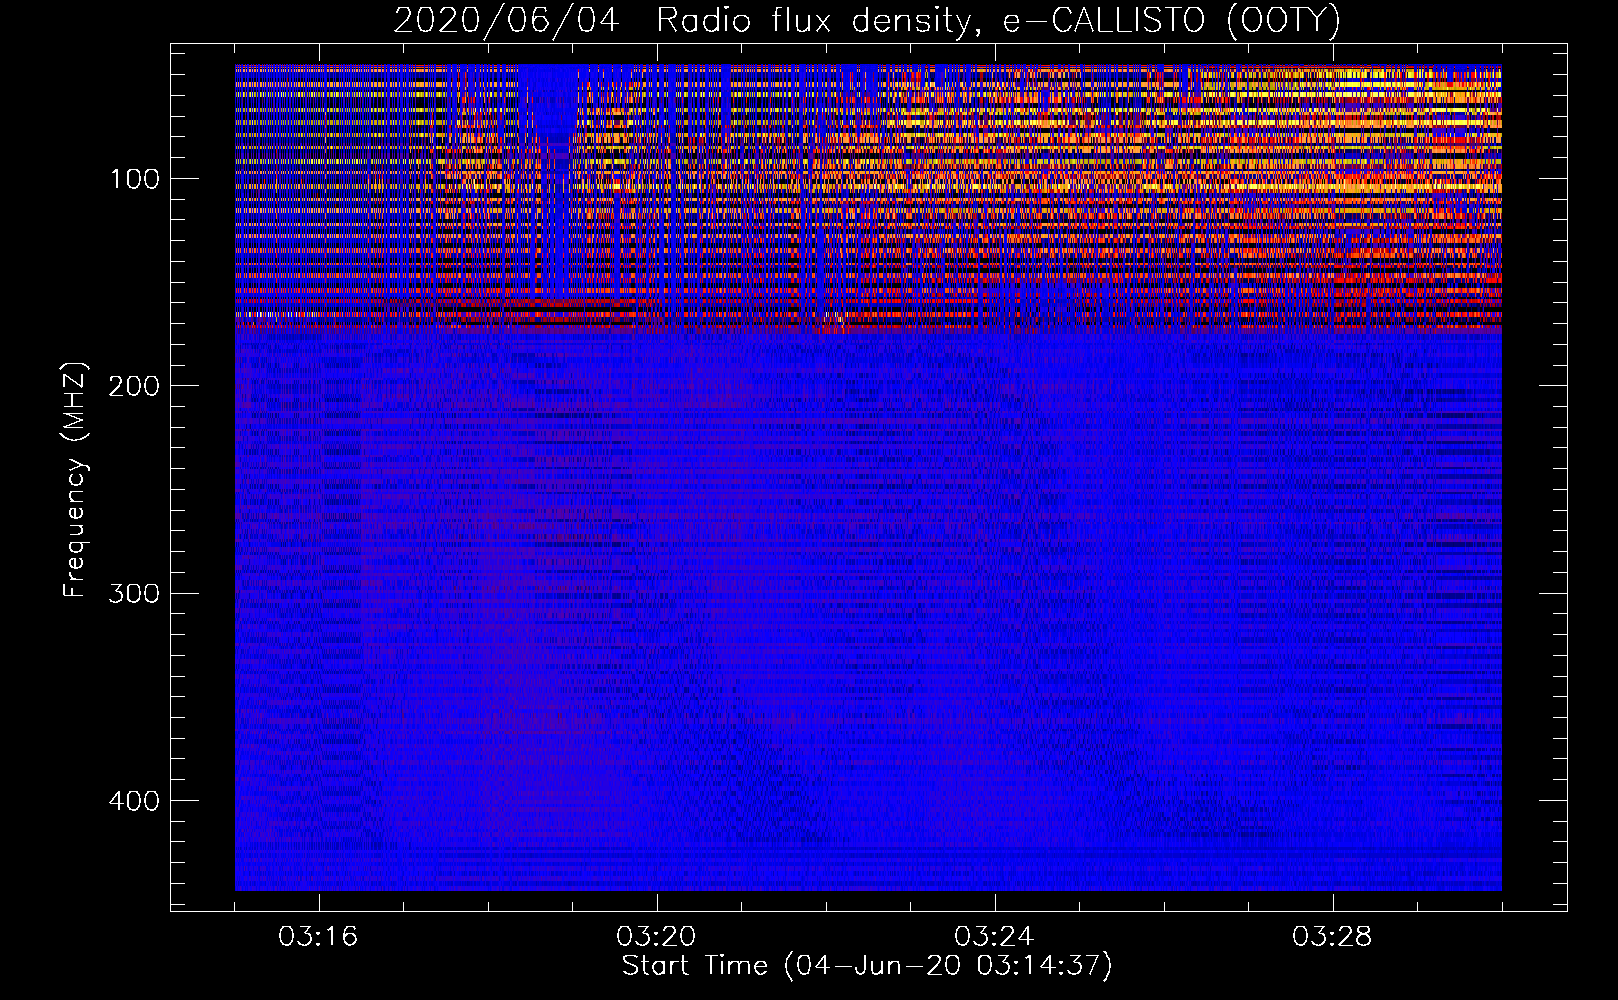Click the '200' frequency tick label
The height and width of the screenshot is (1000, 1618).
[x=135, y=386]
